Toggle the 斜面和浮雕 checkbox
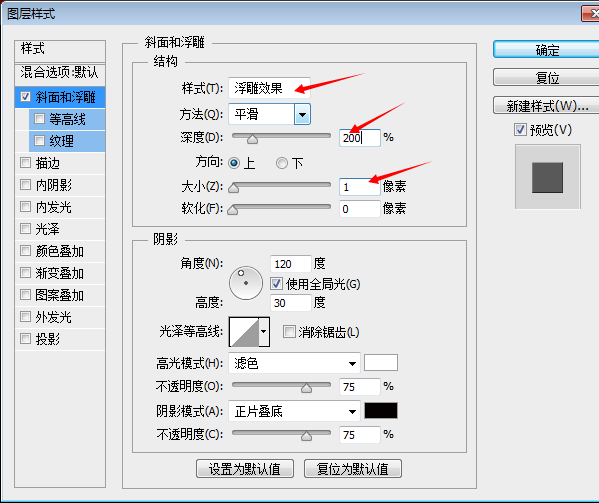 [26, 97]
